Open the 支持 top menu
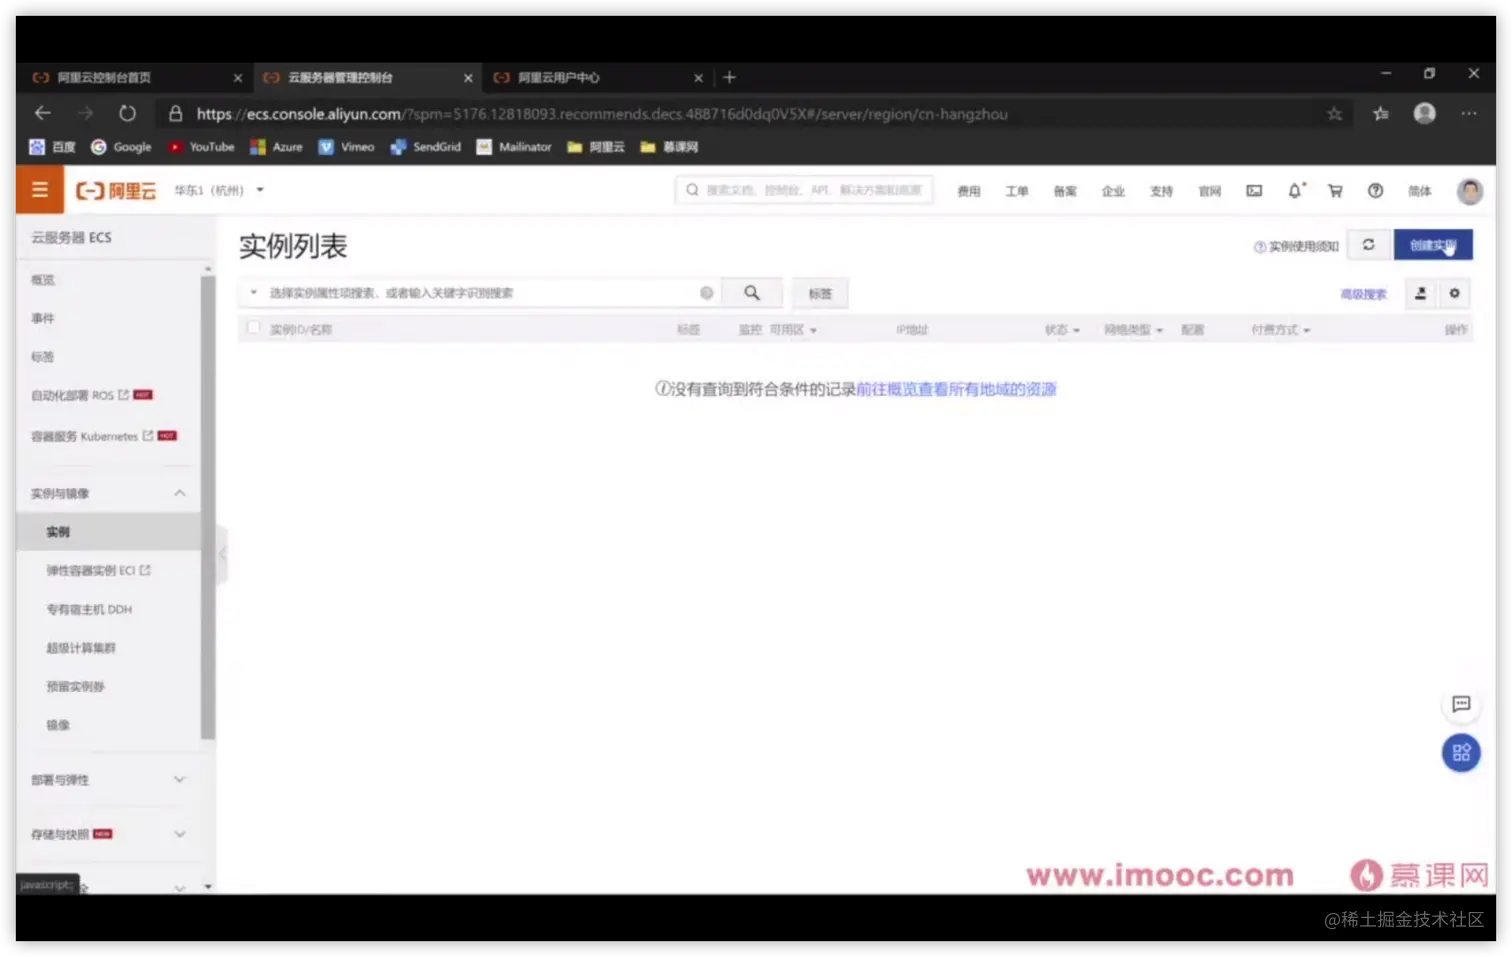 [x=1161, y=191]
